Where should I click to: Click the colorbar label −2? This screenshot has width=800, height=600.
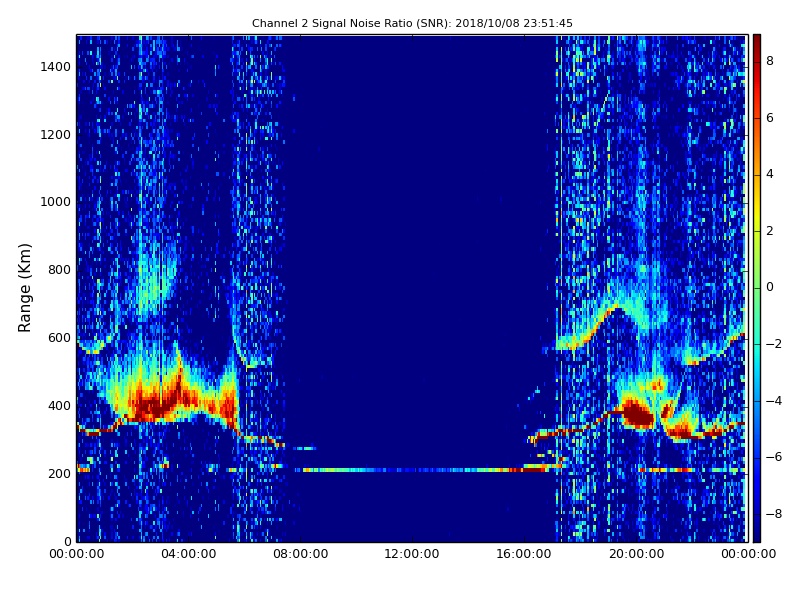tap(773, 343)
